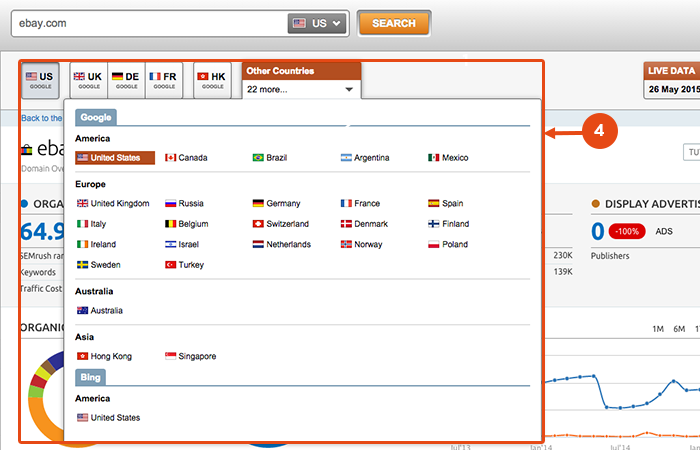The height and width of the screenshot is (450, 700).
Task: Select the HK Google tab
Action: pyautogui.click(x=212, y=80)
